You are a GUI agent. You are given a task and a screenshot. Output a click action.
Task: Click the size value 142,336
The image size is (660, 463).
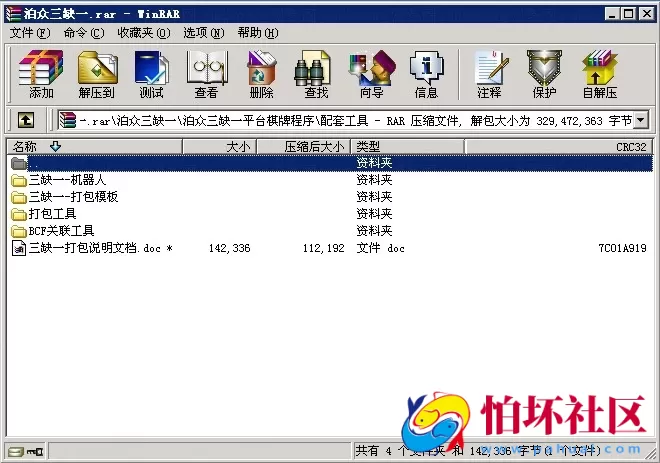click(x=229, y=248)
